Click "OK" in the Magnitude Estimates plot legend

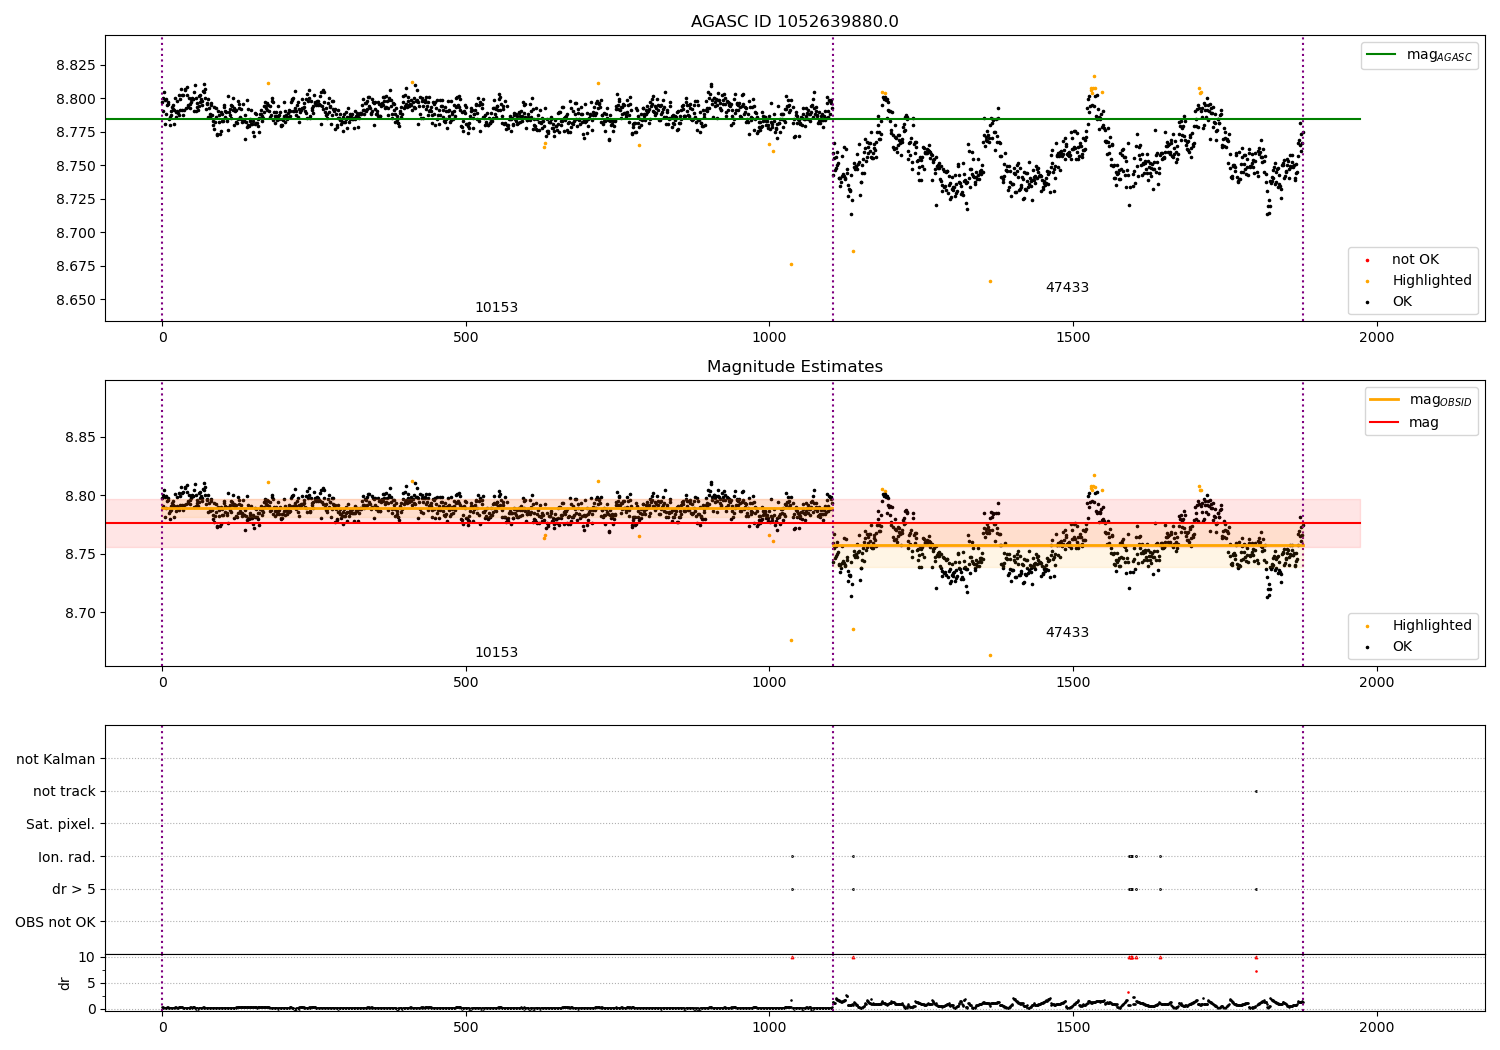(1402, 647)
